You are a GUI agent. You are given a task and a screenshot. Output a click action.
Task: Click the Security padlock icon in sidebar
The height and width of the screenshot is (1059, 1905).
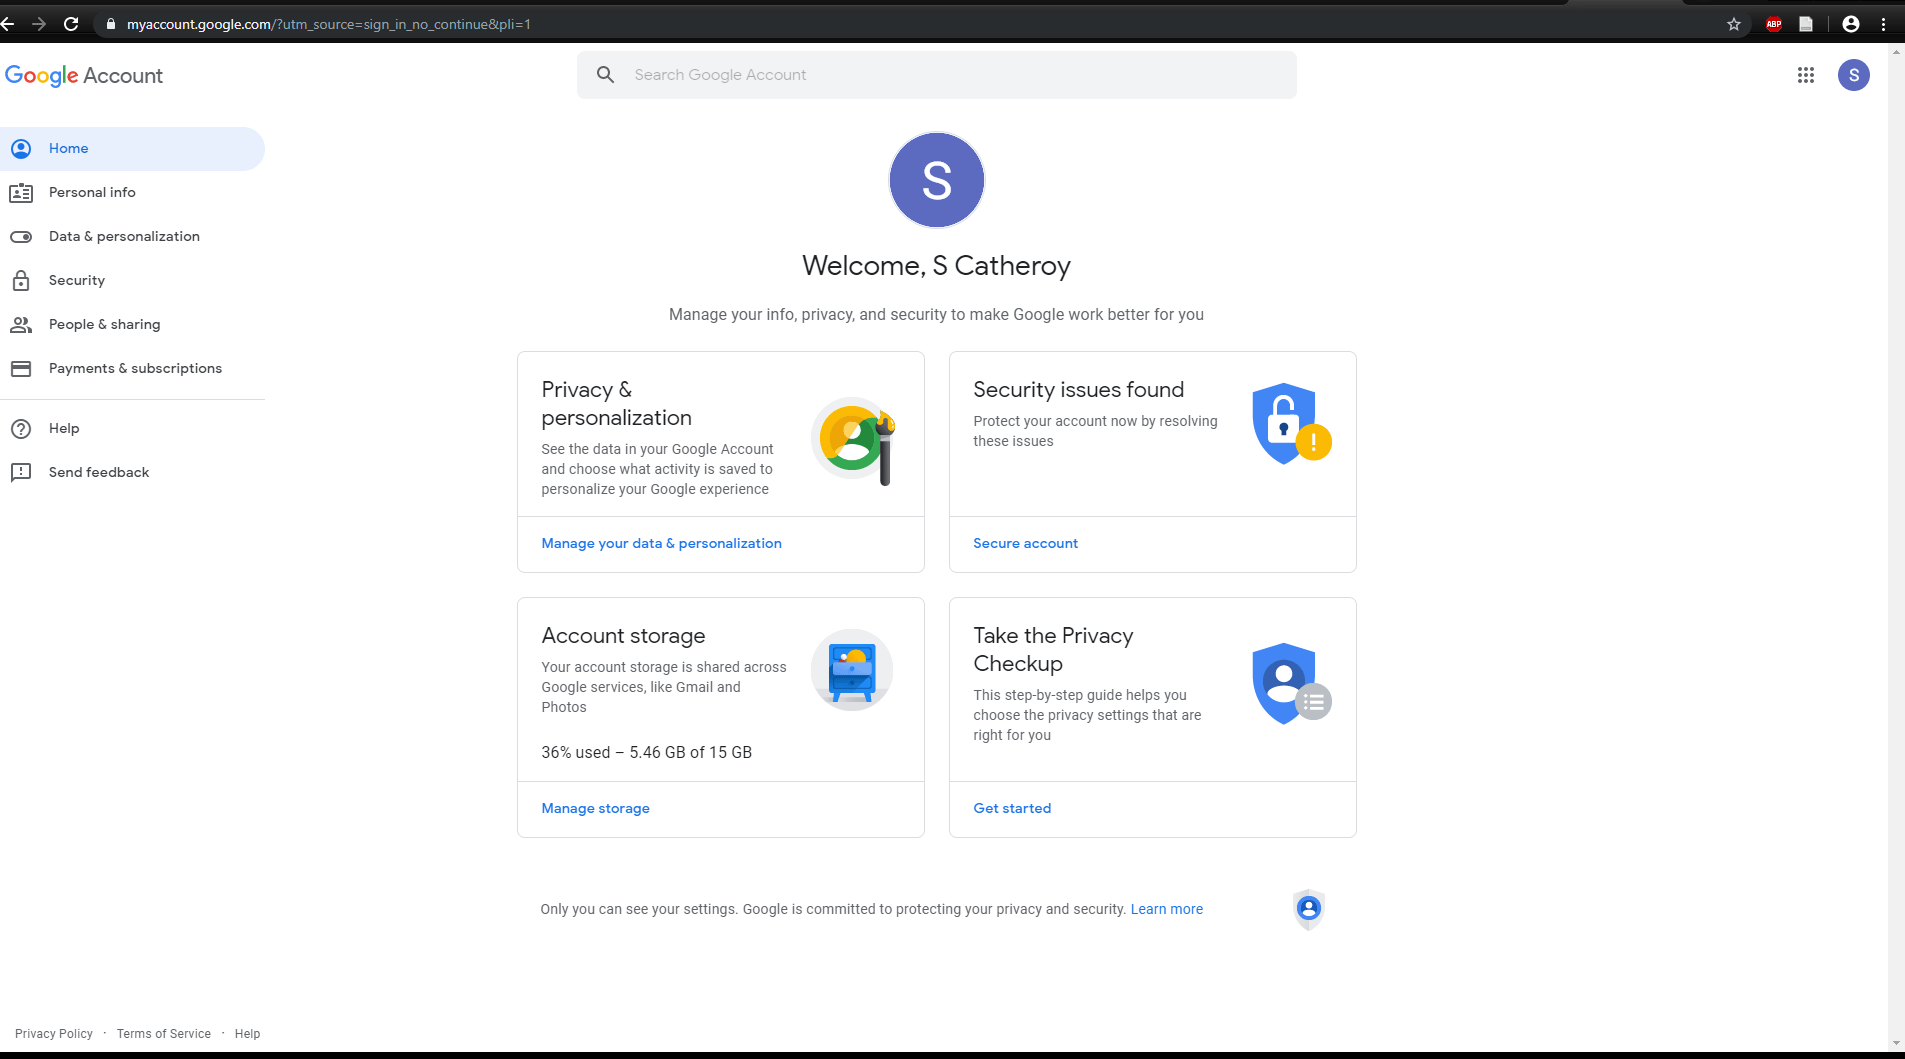pos(21,281)
